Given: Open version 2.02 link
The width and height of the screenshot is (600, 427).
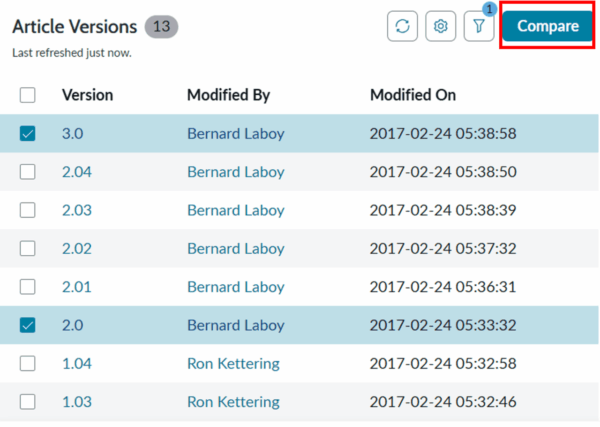Looking at the screenshot, I should 76,248.
